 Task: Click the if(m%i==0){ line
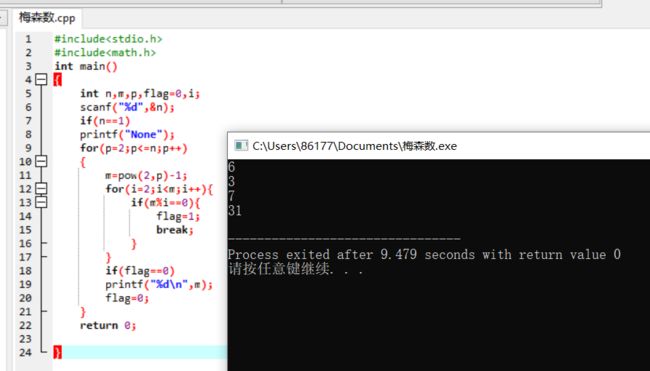pyautogui.click(x=166, y=203)
